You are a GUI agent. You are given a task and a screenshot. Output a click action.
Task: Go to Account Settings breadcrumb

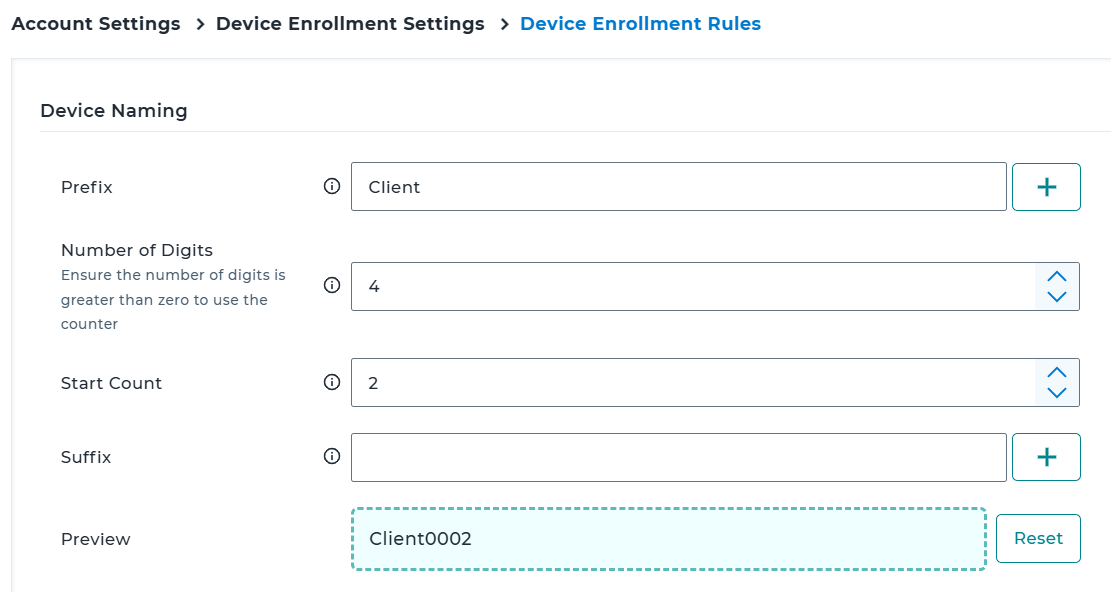point(96,24)
